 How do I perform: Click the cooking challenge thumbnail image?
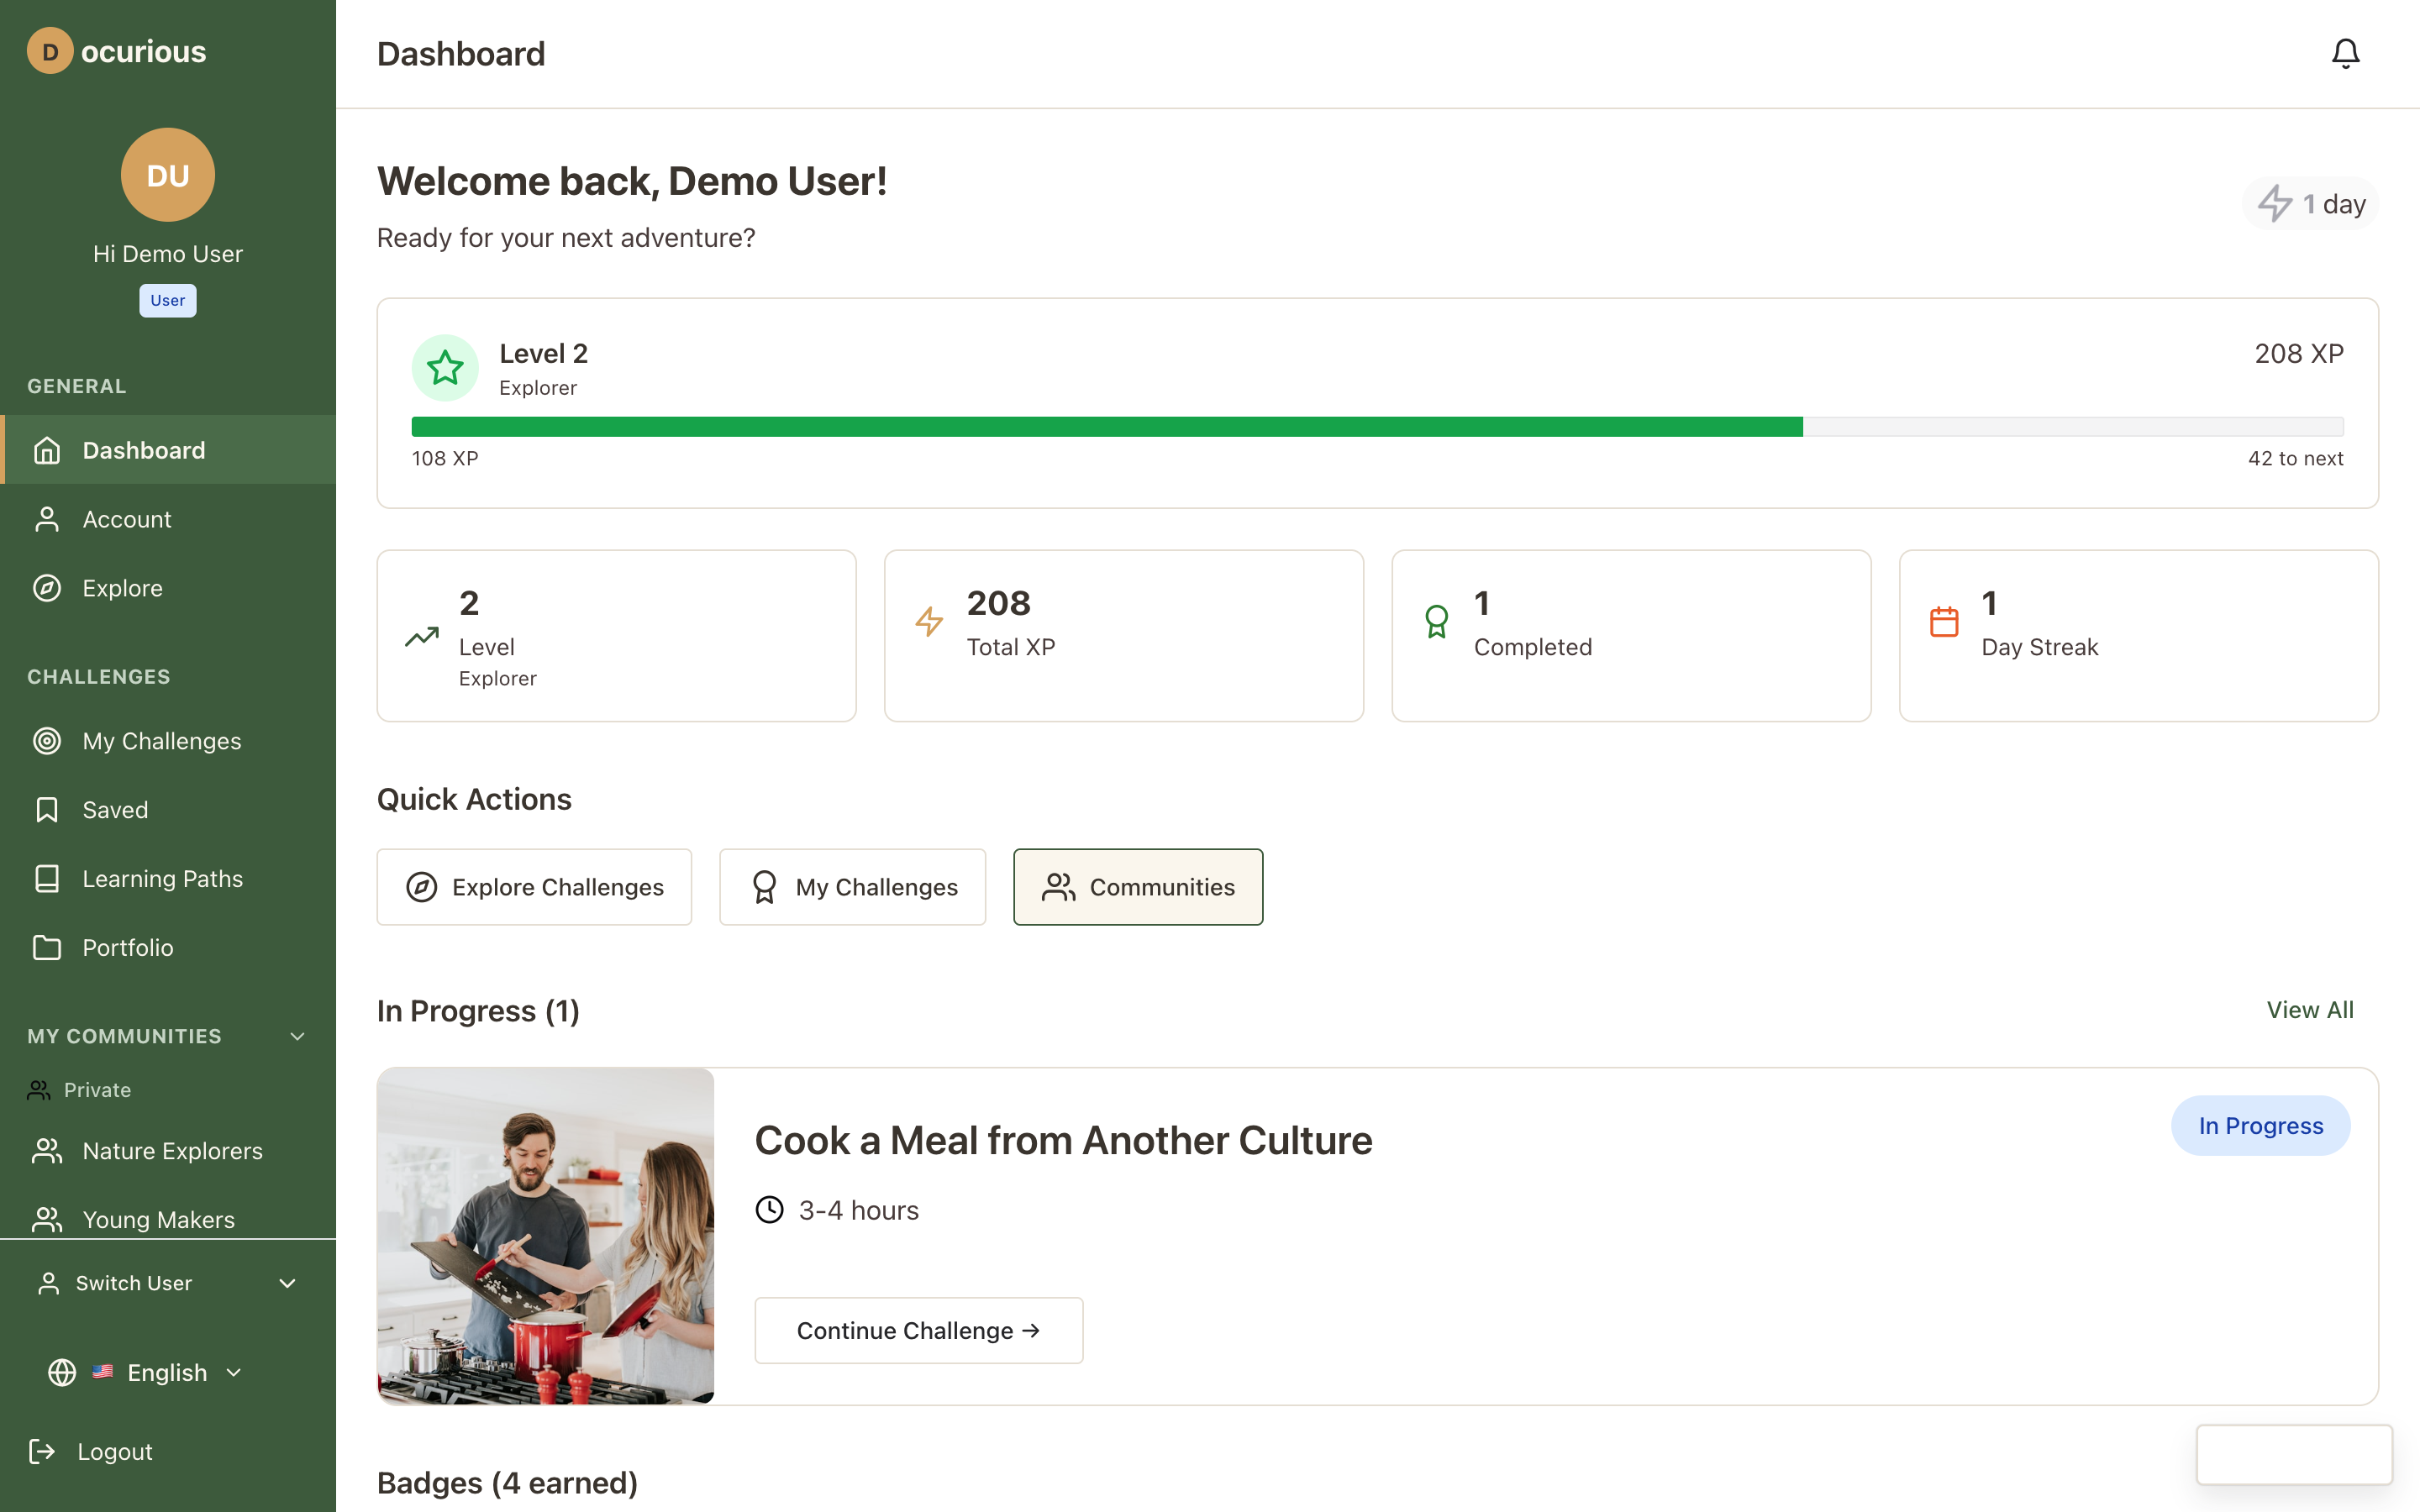(546, 1236)
